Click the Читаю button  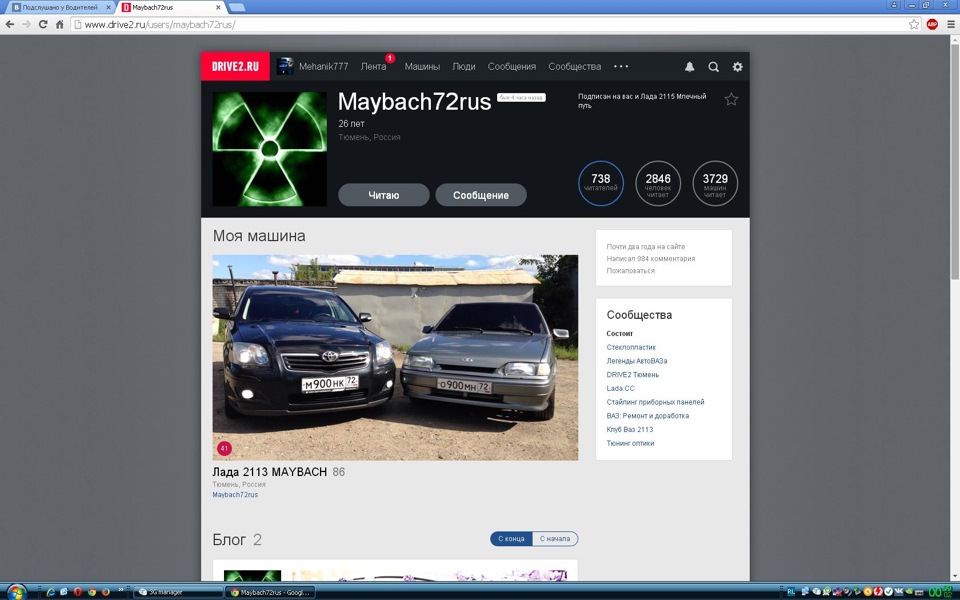coord(384,195)
